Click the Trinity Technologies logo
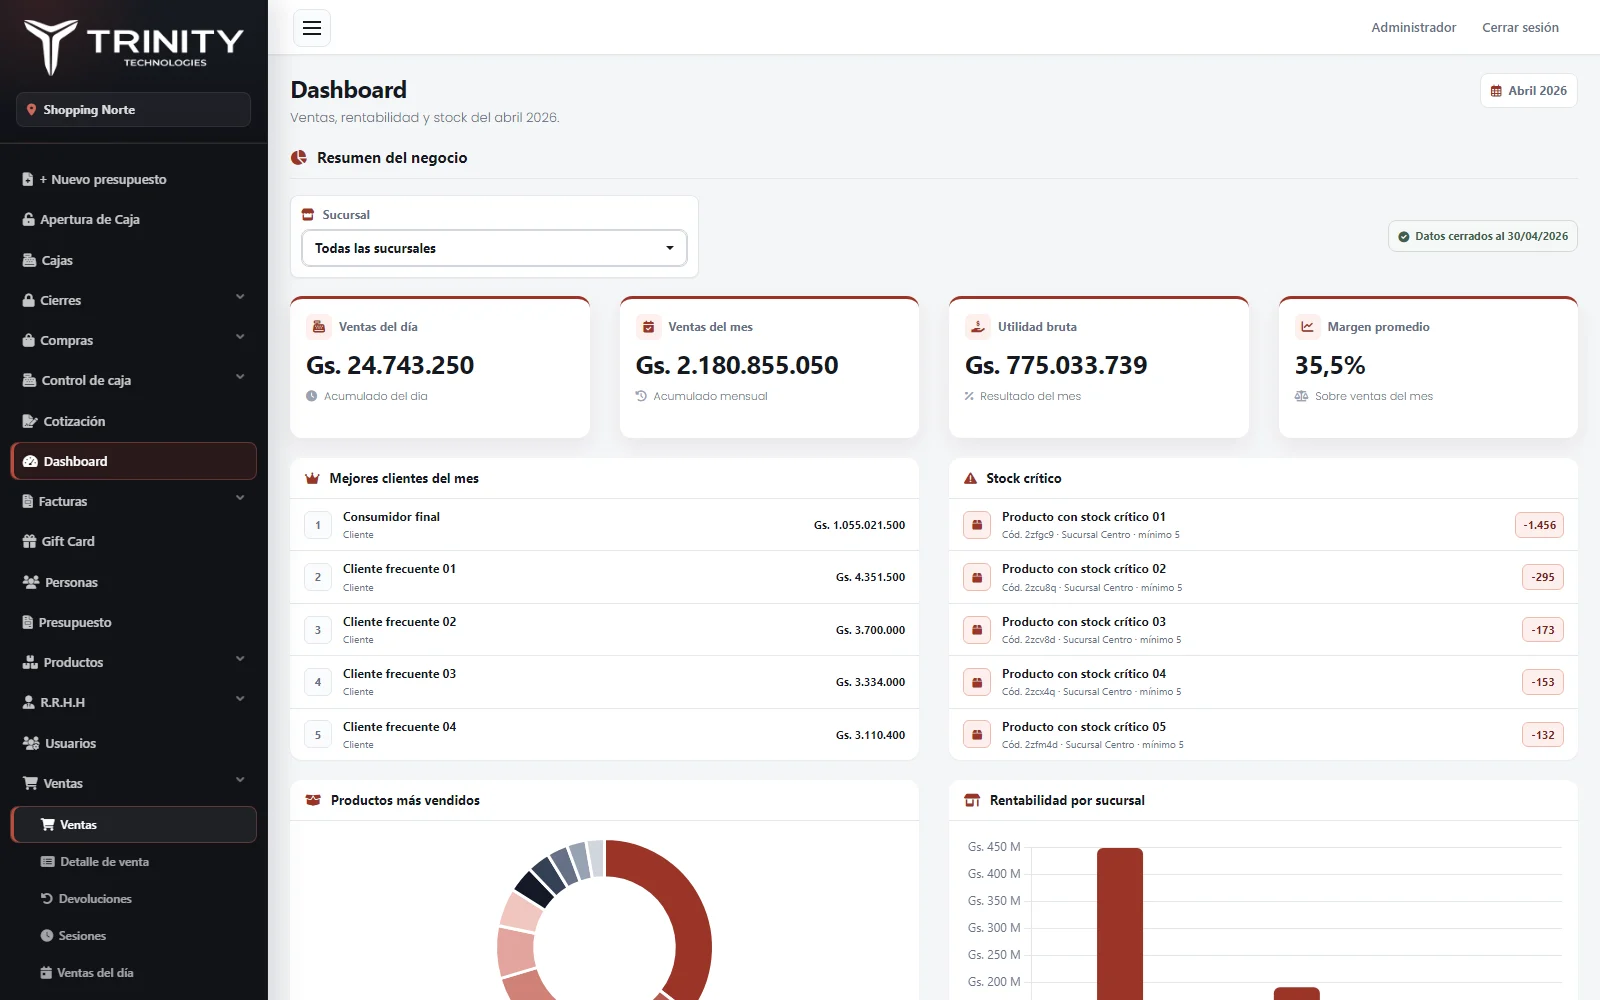1600x1000 pixels. [134, 46]
